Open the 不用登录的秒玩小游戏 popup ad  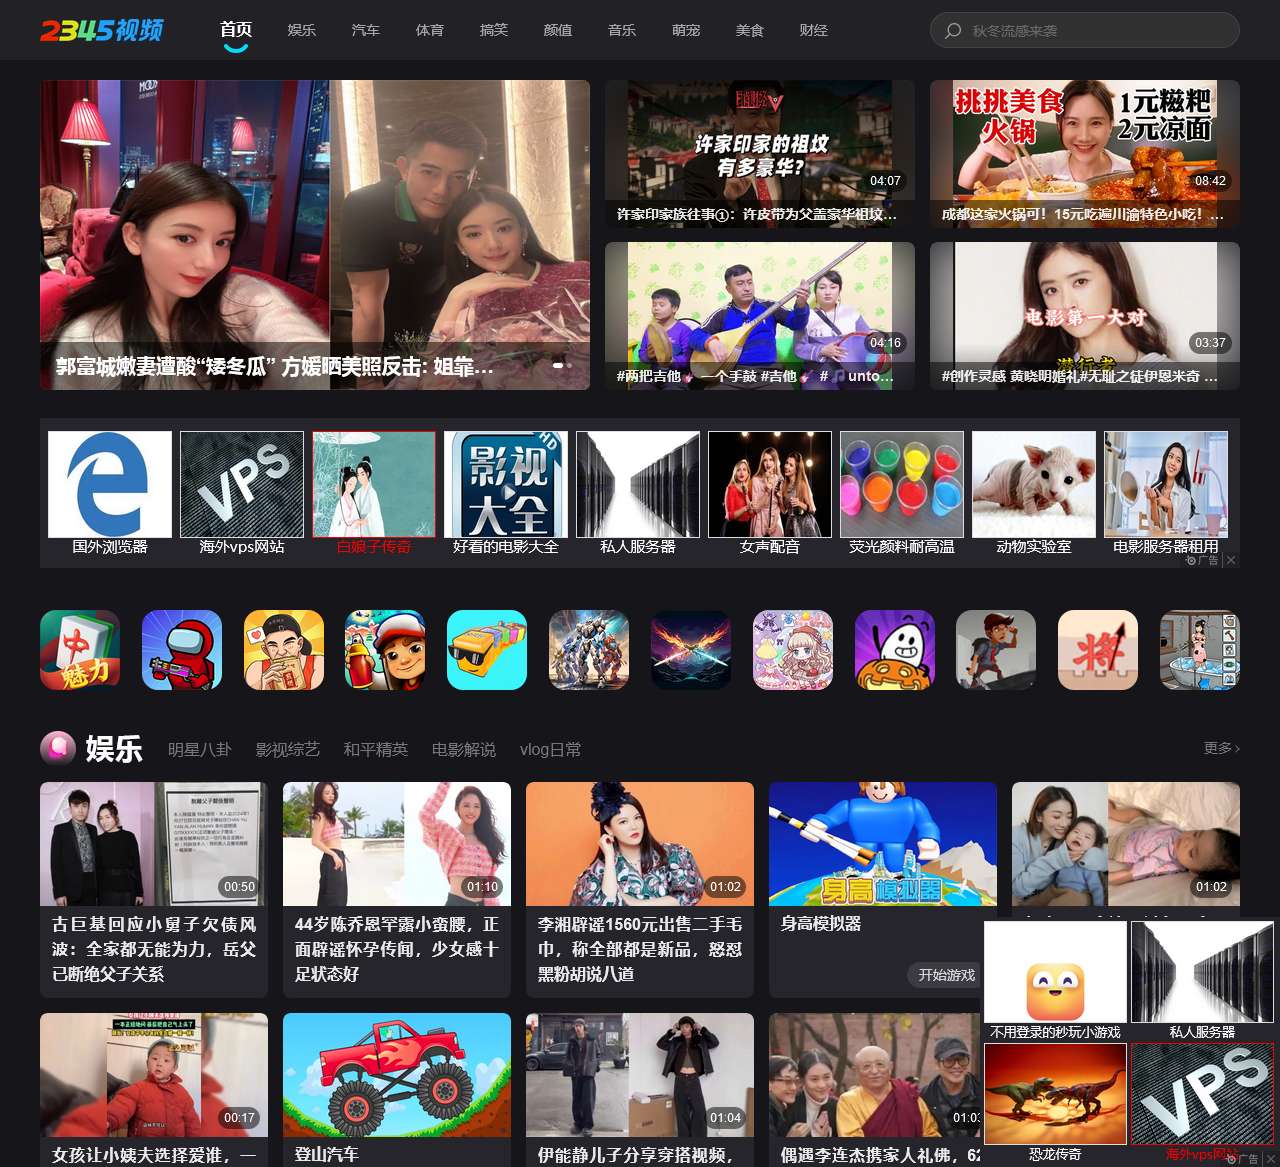point(1055,981)
